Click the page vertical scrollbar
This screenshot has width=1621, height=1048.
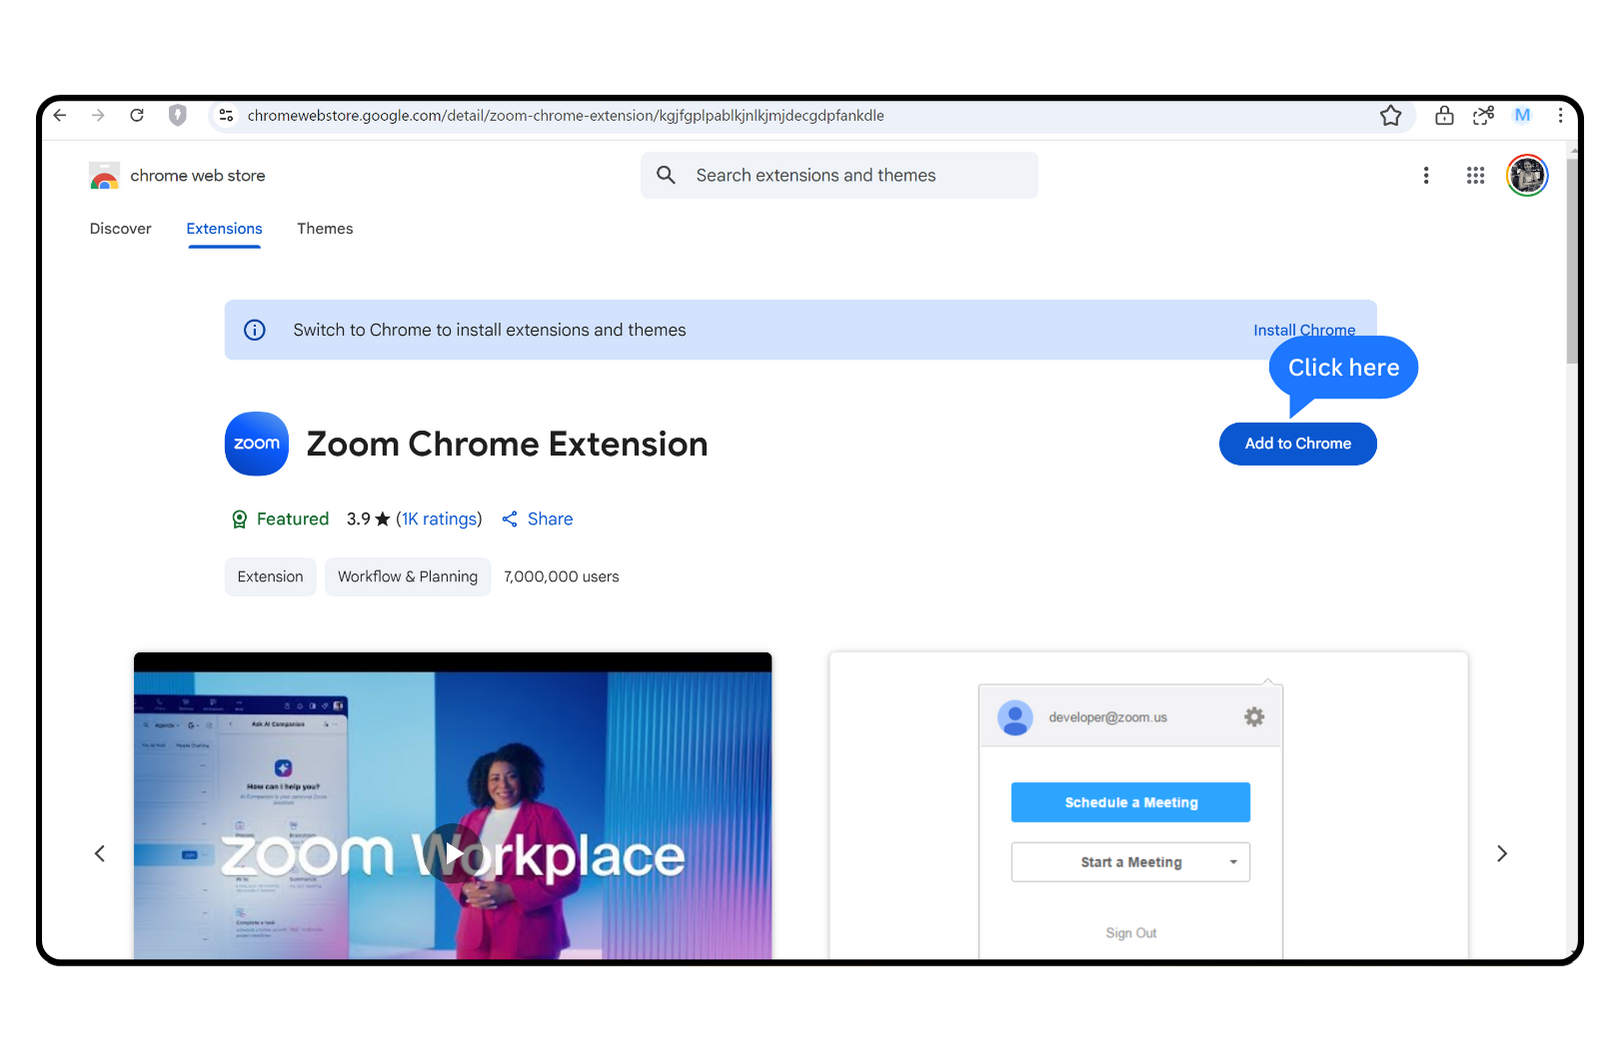[1572, 260]
